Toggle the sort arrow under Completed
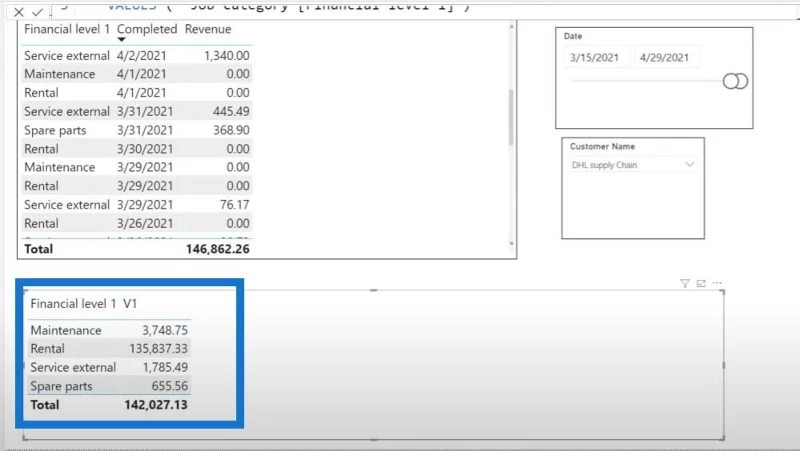This screenshot has width=800, height=451. [121, 40]
